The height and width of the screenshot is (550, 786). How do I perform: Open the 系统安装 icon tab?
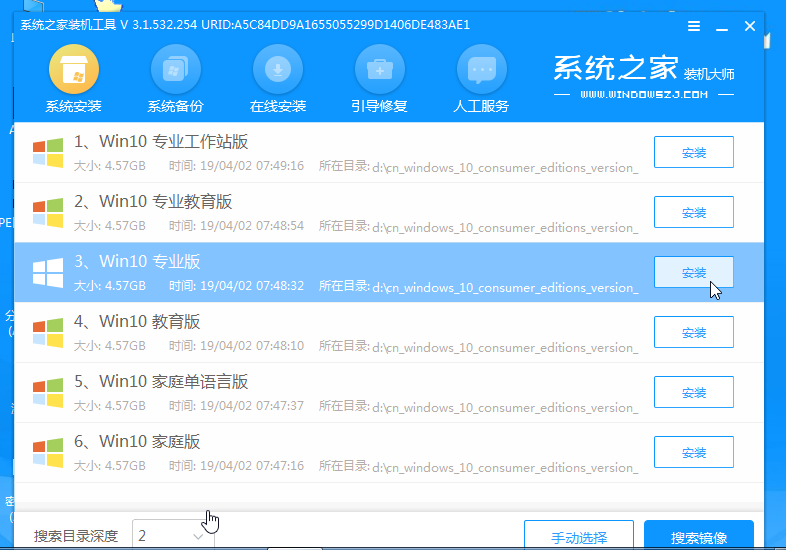(74, 71)
